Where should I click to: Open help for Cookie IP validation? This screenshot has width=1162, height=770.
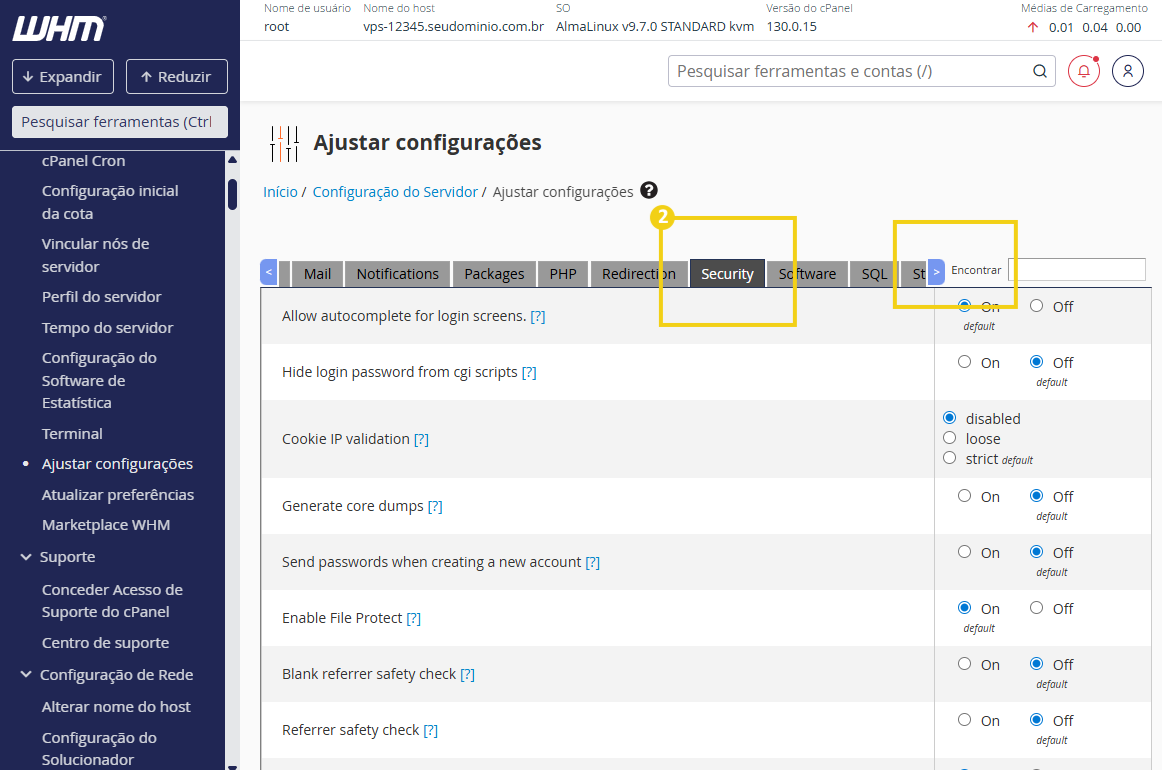click(x=420, y=438)
